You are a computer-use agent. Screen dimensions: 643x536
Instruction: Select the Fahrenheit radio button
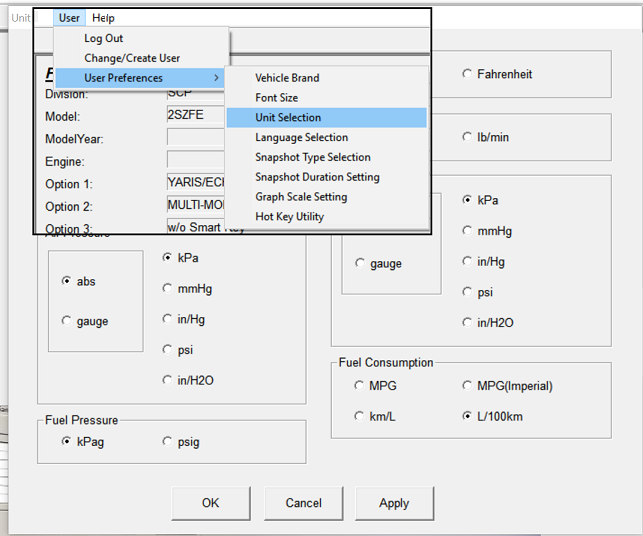pyautogui.click(x=468, y=74)
